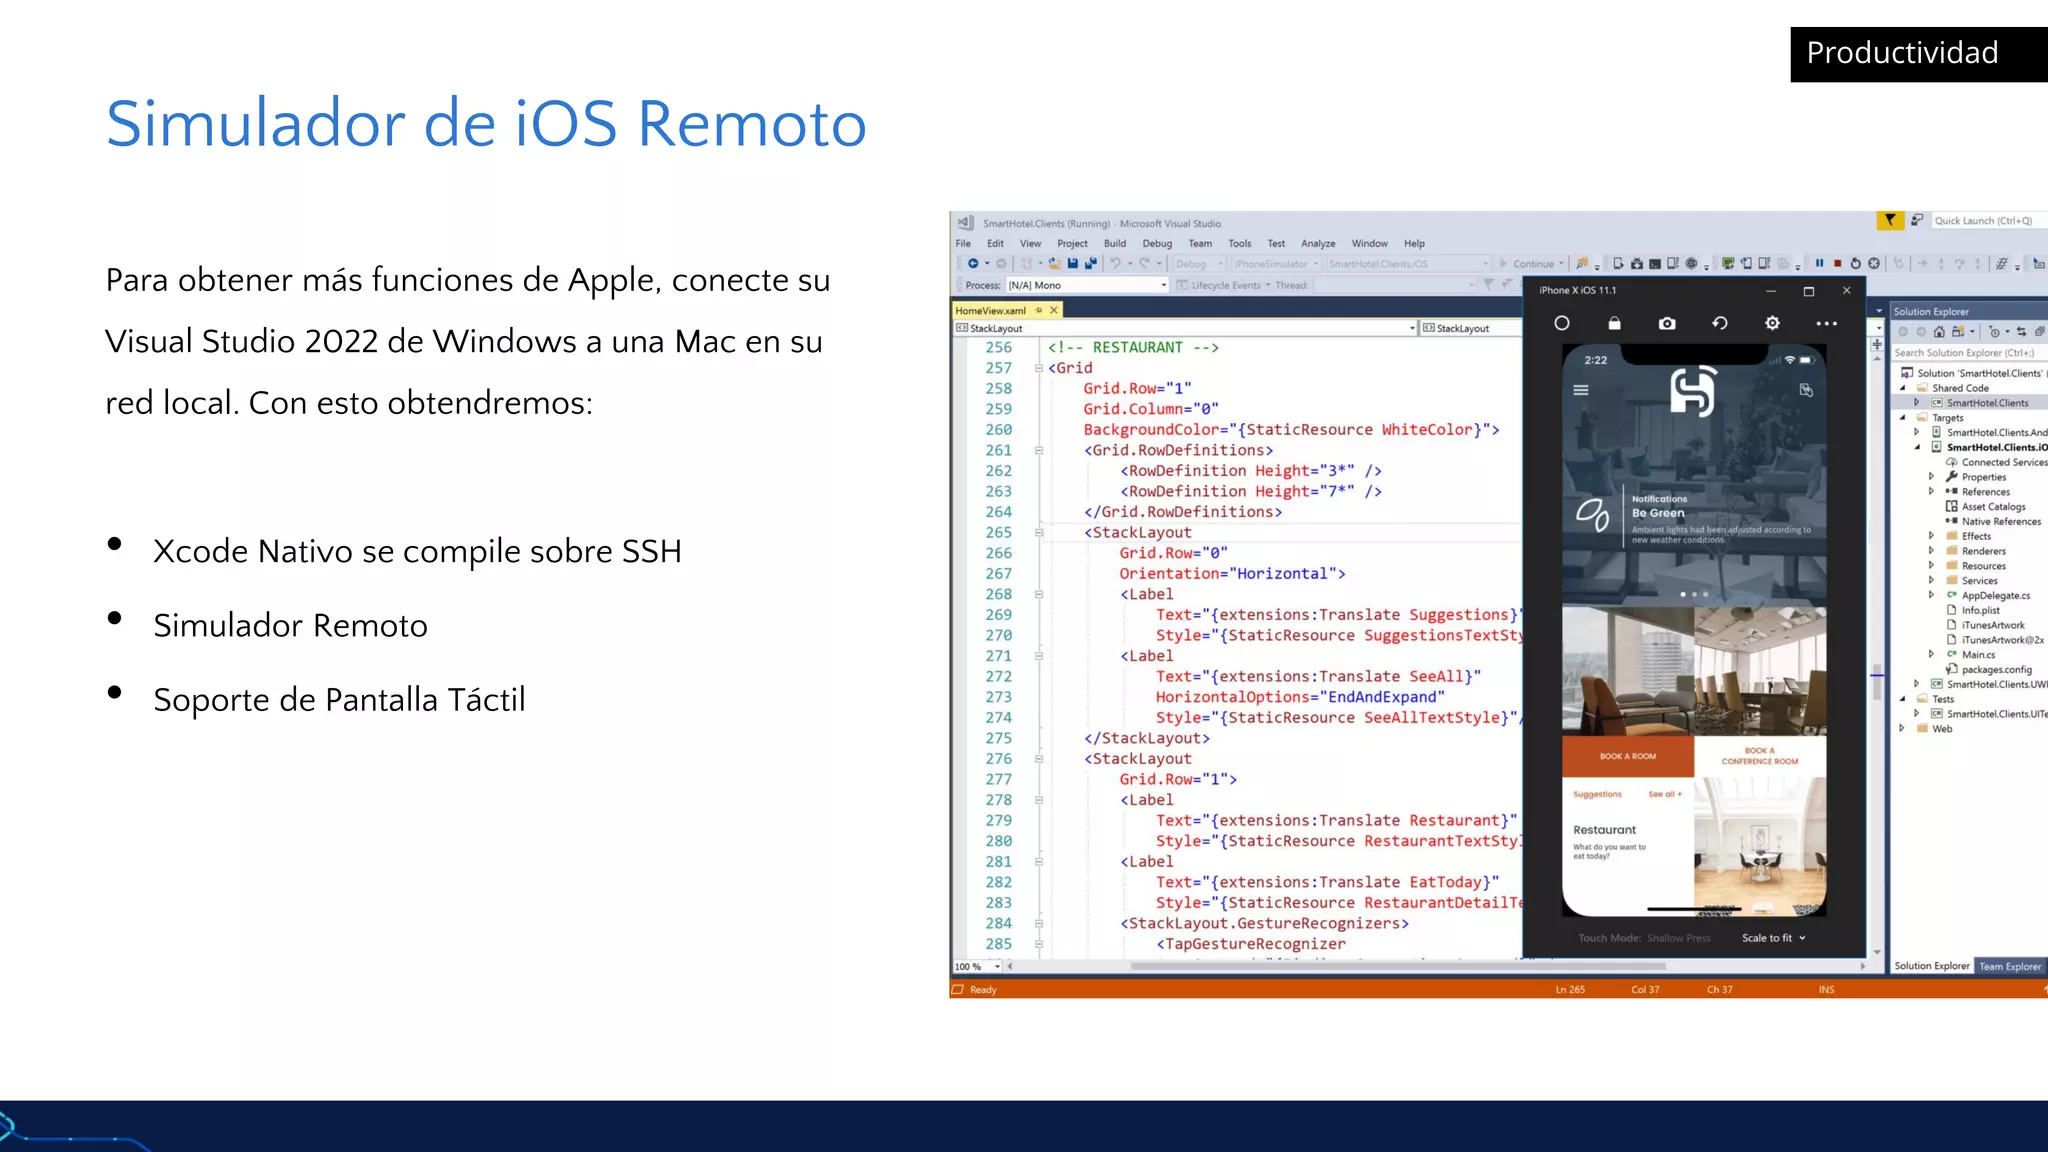Viewport: 2048px width, 1152px height.
Task: Open the Scale to fit dropdown in simulator
Action: [x=1774, y=938]
